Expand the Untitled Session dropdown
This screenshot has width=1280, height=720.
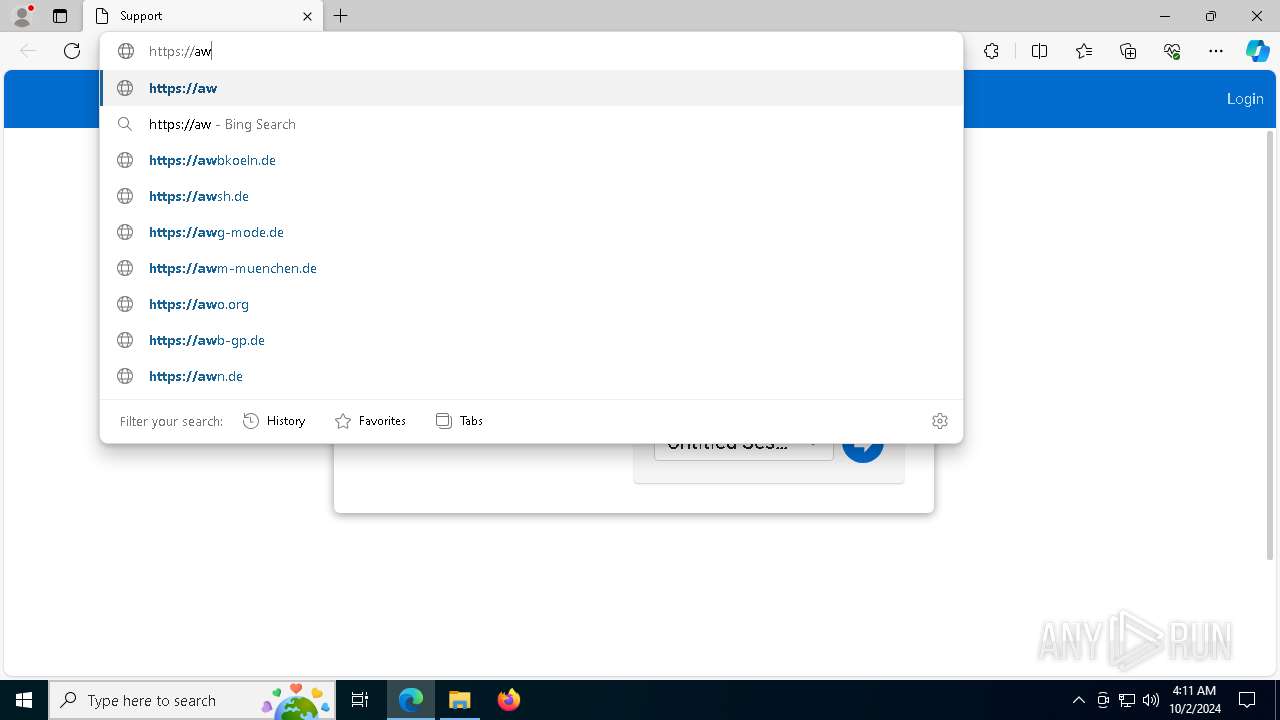743,446
